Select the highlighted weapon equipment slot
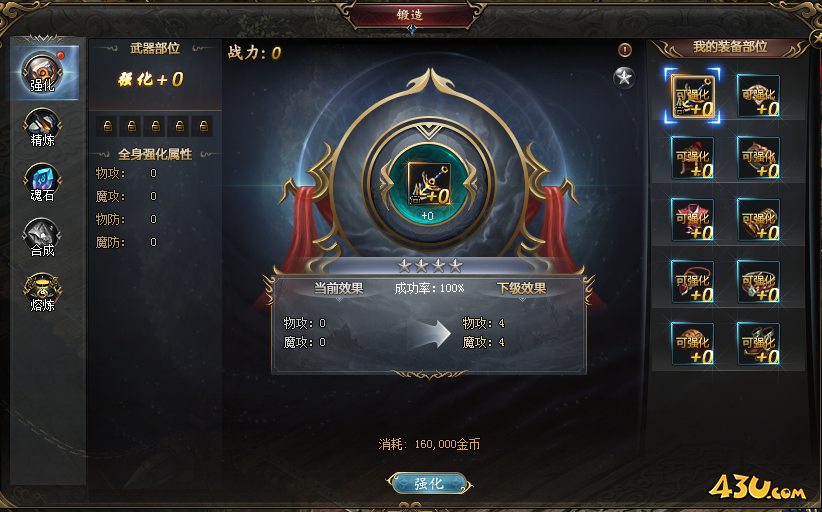 692,96
